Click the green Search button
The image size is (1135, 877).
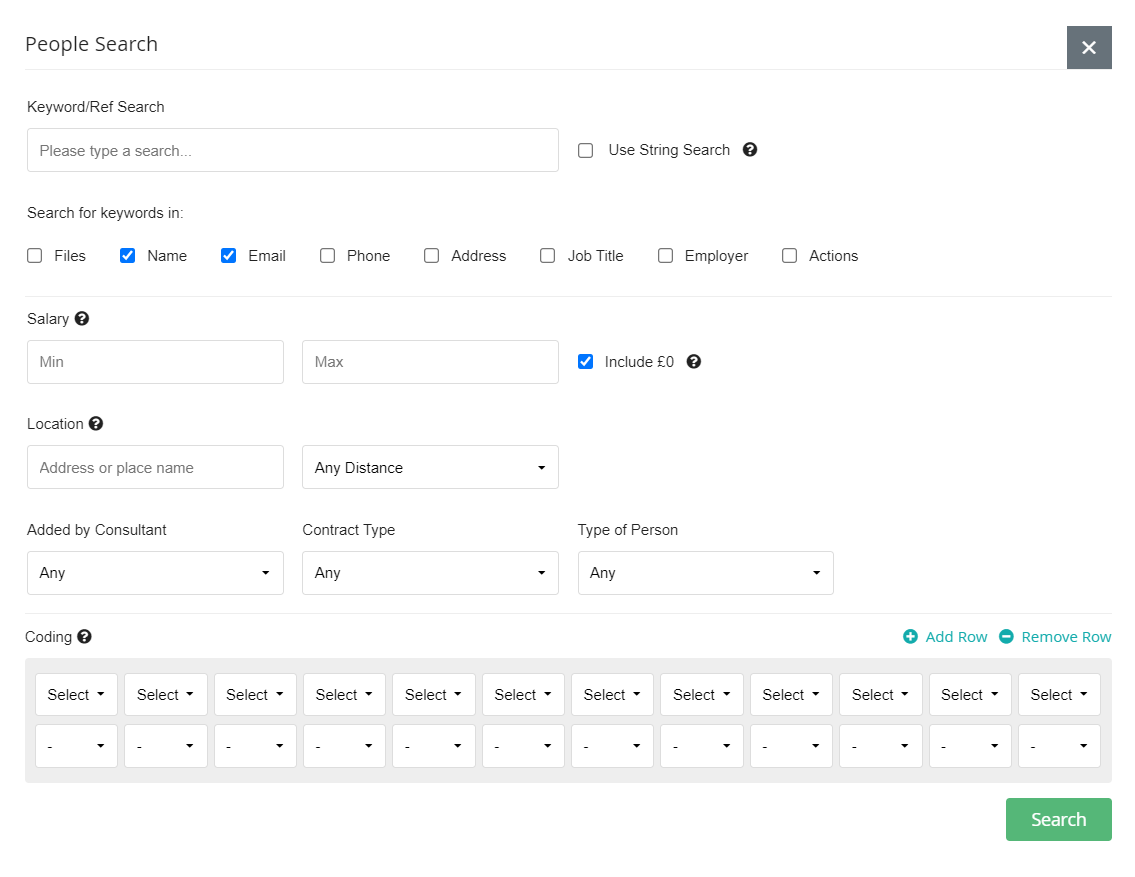tap(1058, 820)
